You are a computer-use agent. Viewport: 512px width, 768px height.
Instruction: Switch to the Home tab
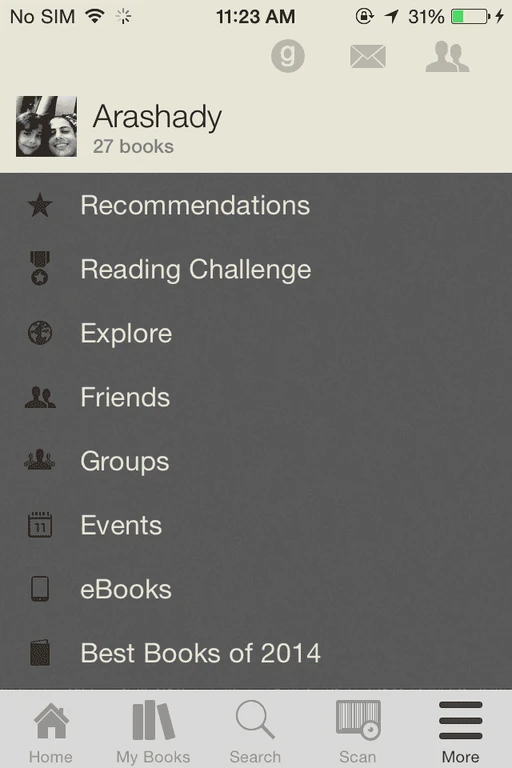(51, 732)
